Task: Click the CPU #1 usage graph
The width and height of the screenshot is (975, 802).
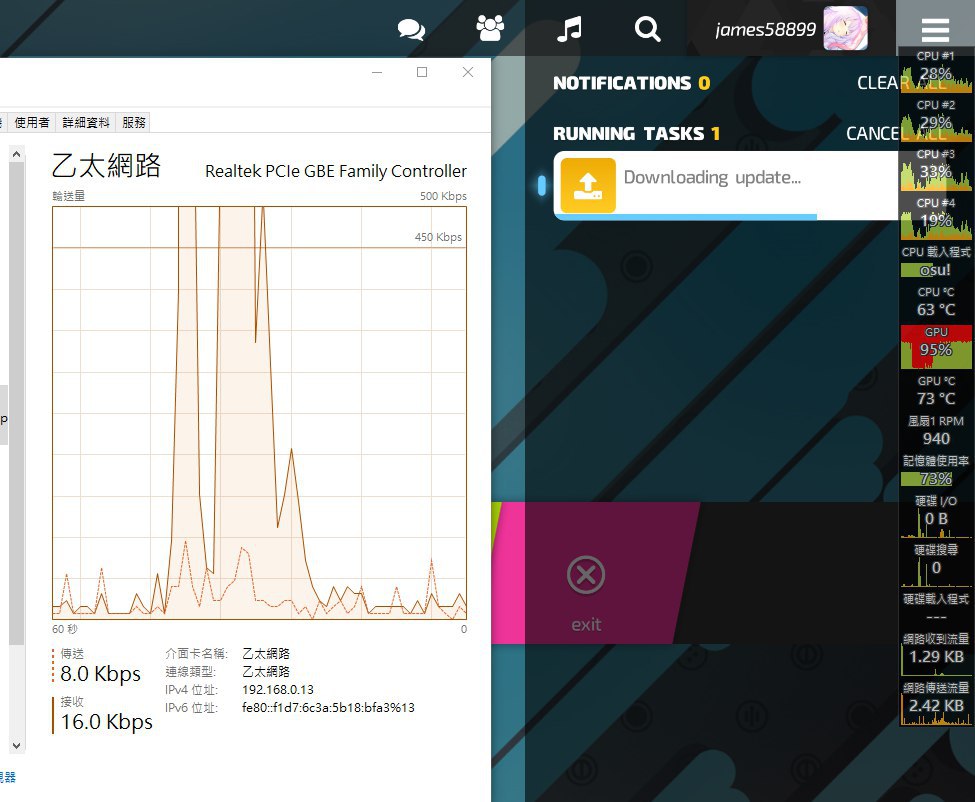Action: (x=936, y=70)
